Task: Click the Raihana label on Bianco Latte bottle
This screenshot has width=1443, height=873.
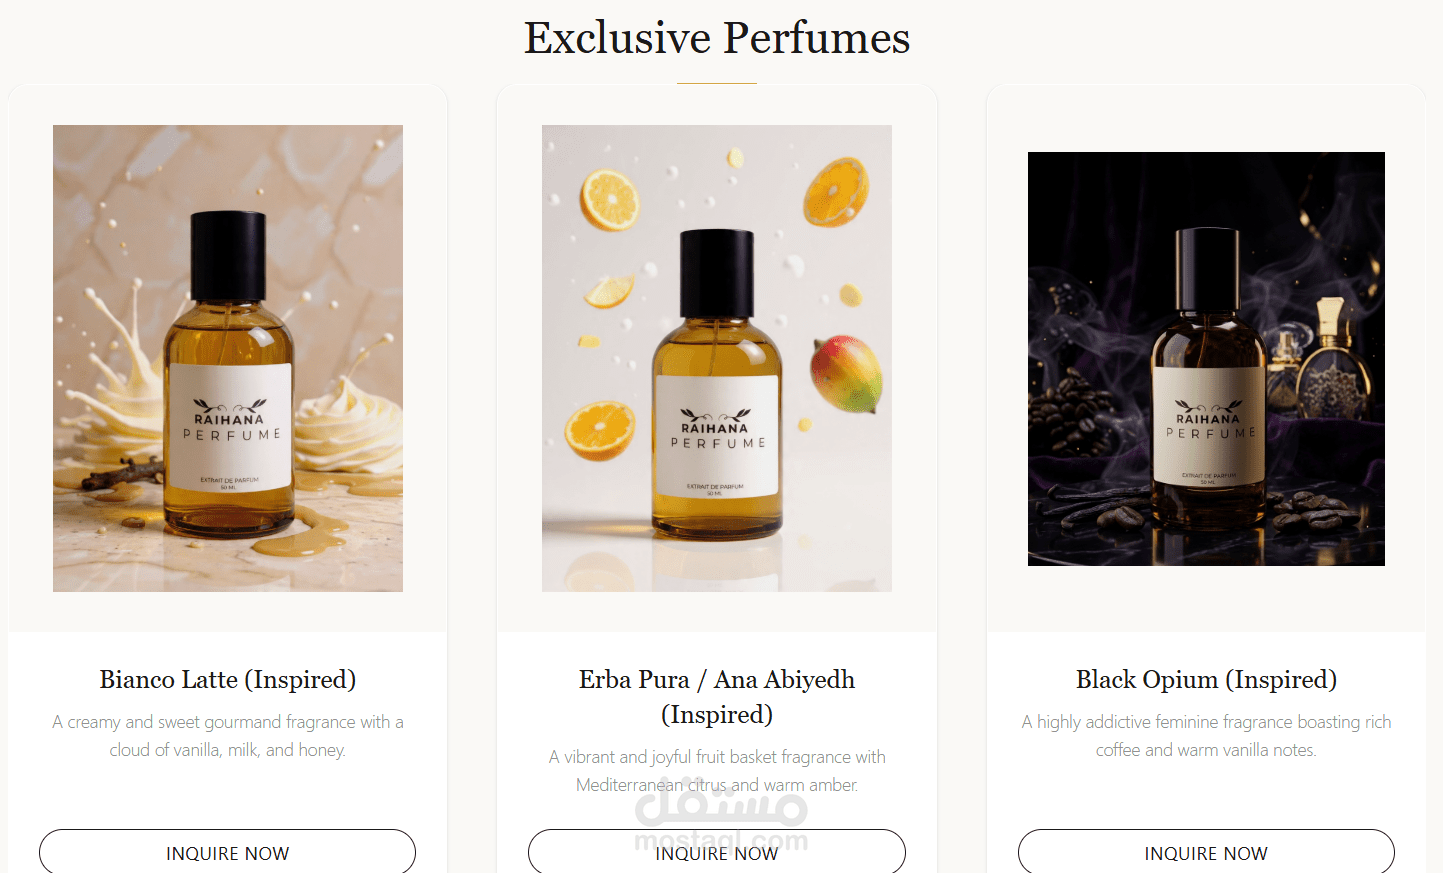Action: click(x=230, y=426)
